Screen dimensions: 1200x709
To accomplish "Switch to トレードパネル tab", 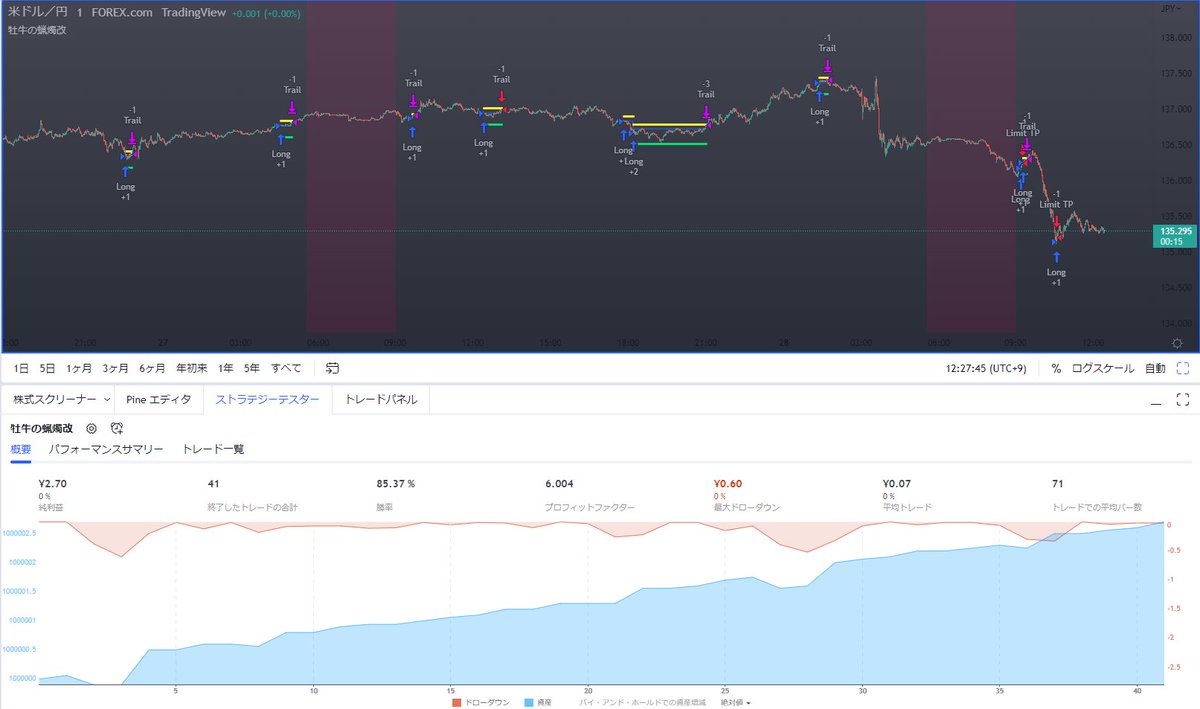I will click(x=381, y=399).
